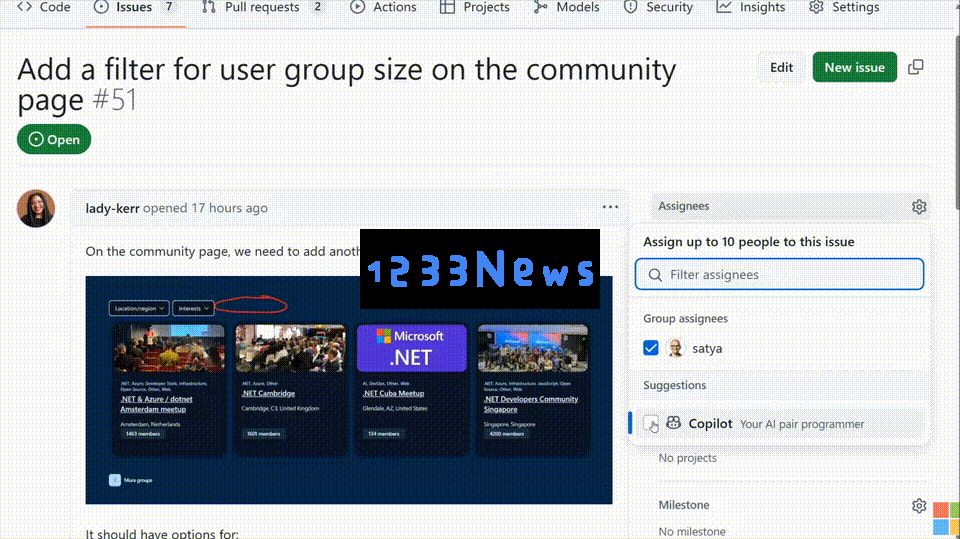
Task: Click the Code brackets icon
Action: click(24, 7)
